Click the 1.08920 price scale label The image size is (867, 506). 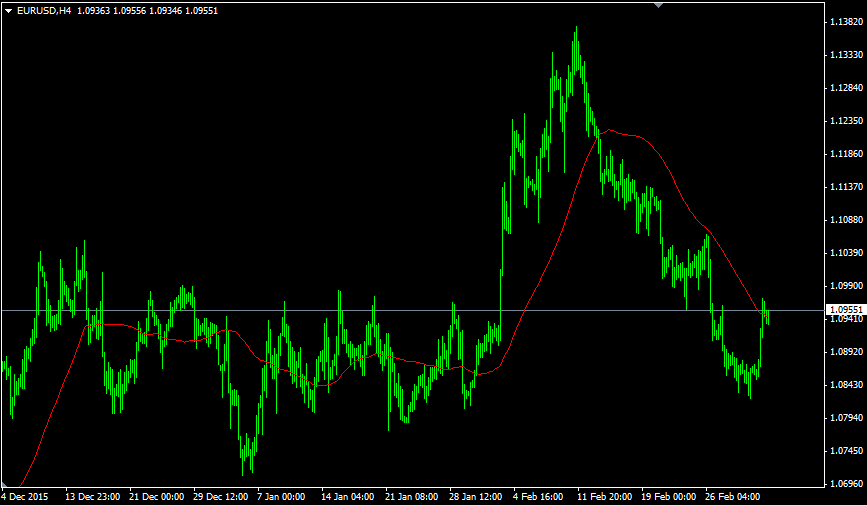point(847,352)
